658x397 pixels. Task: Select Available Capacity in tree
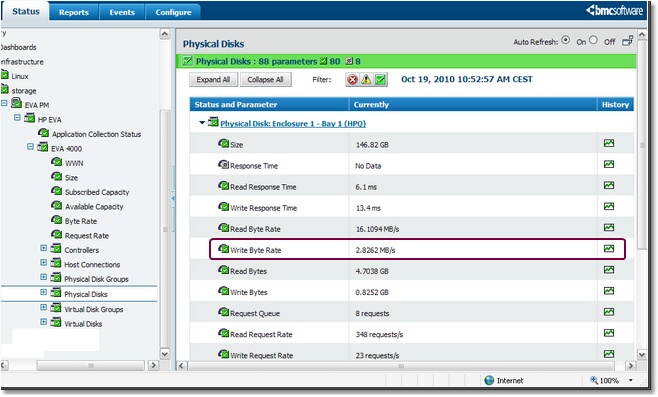tap(94, 206)
